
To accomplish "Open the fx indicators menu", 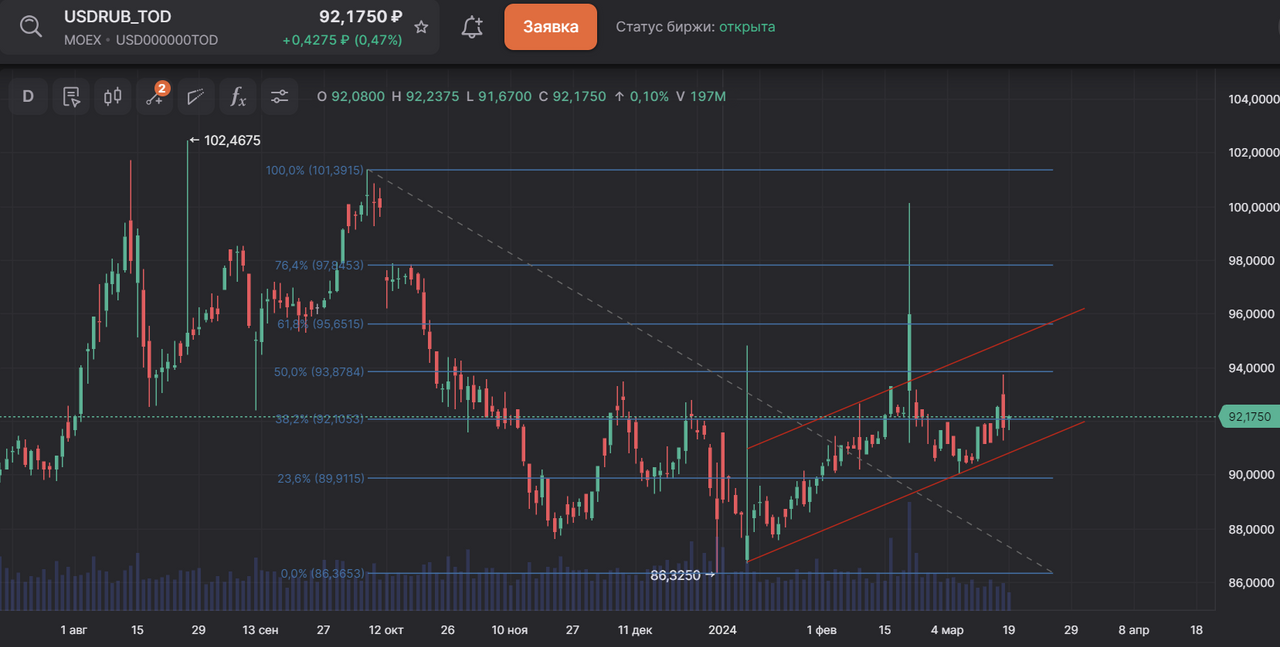I will (238, 97).
